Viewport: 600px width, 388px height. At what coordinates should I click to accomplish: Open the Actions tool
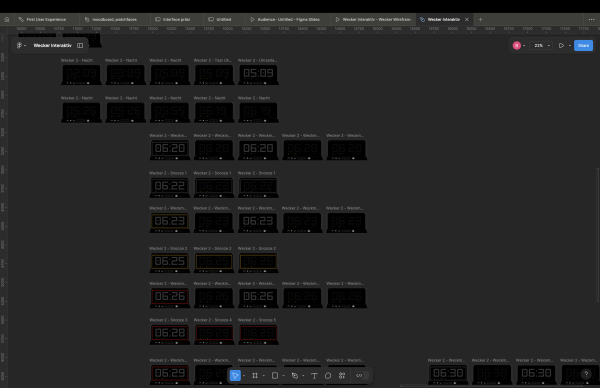coord(342,376)
